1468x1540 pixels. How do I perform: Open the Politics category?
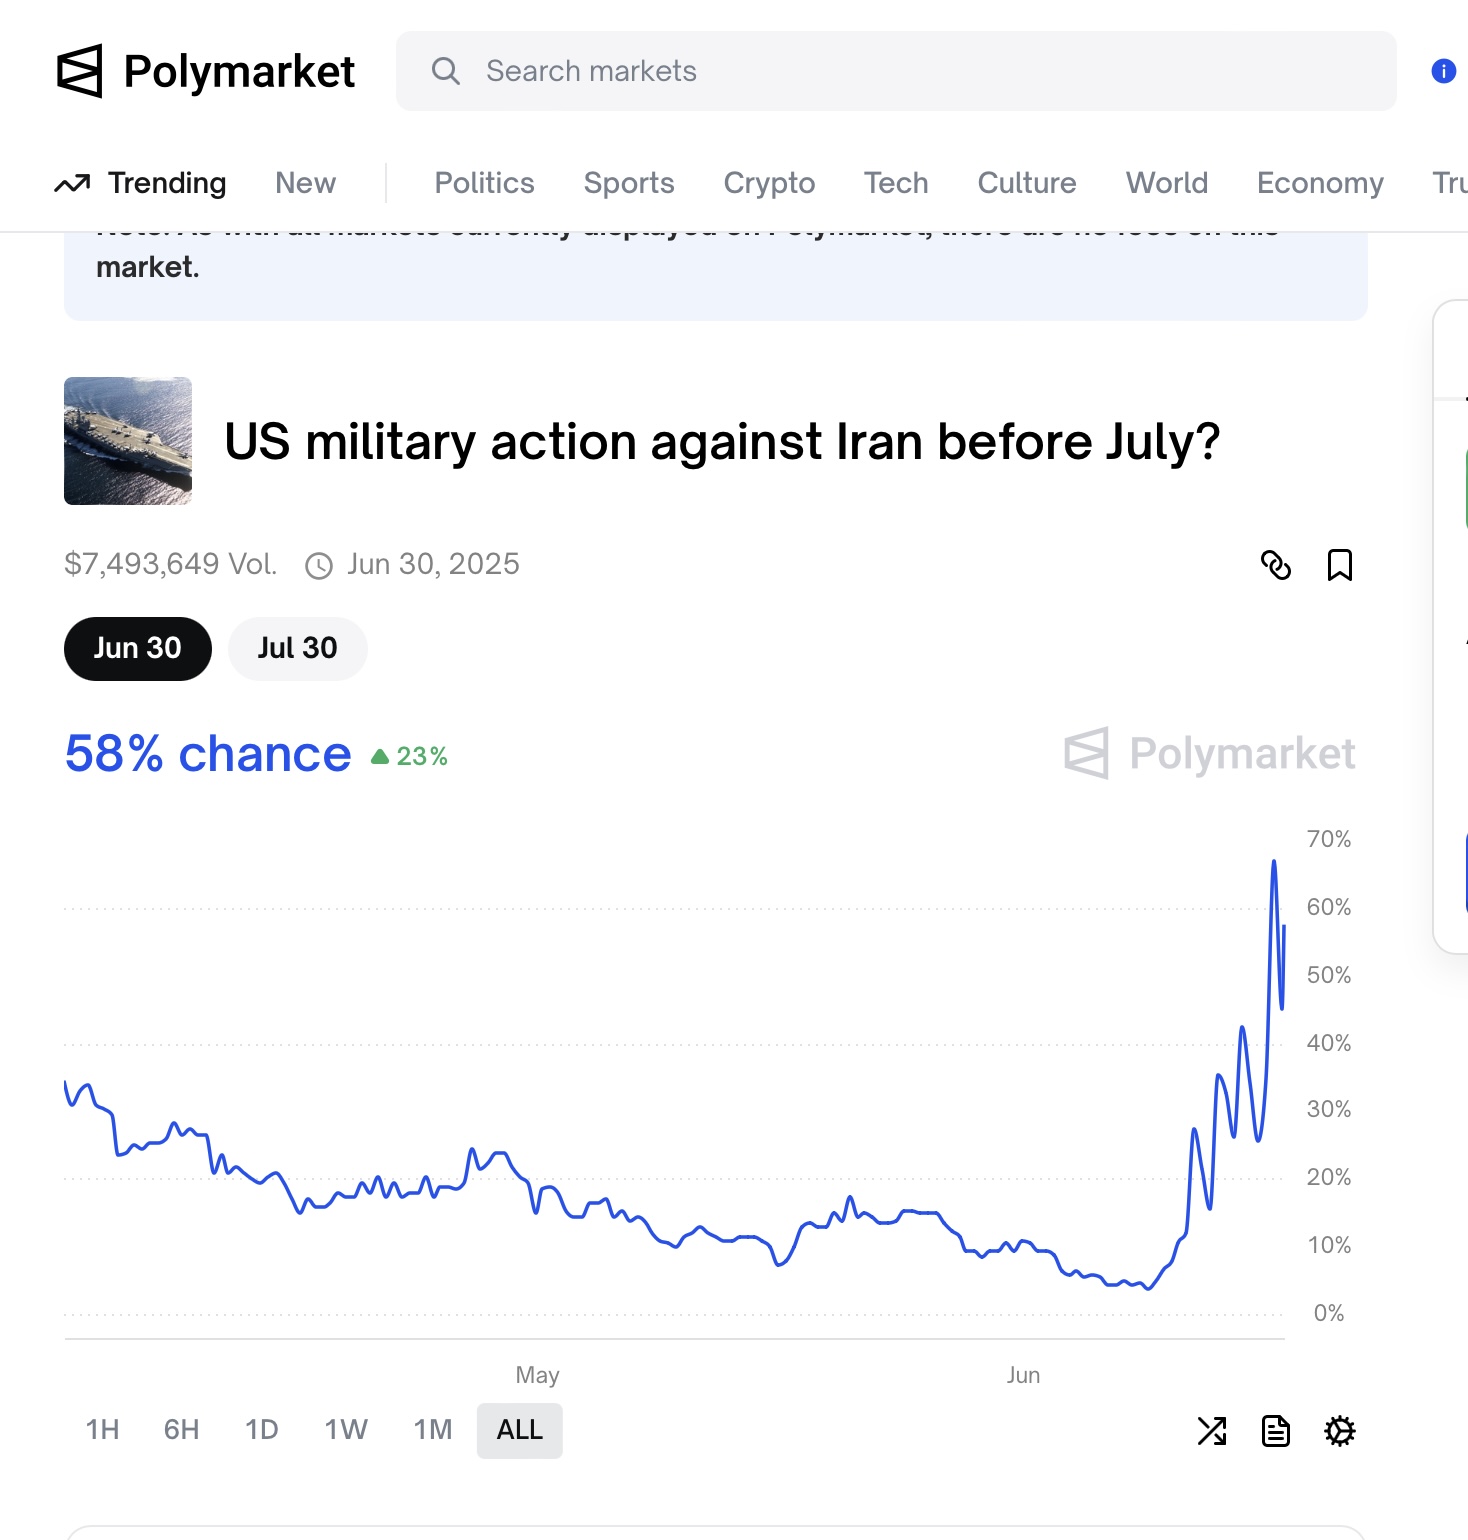485,183
